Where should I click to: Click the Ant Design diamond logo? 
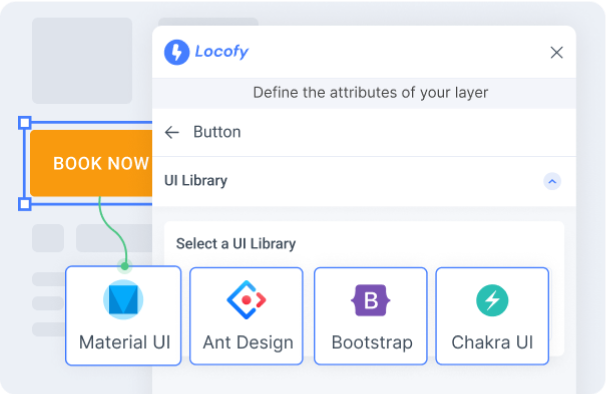click(x=246, y=300)
